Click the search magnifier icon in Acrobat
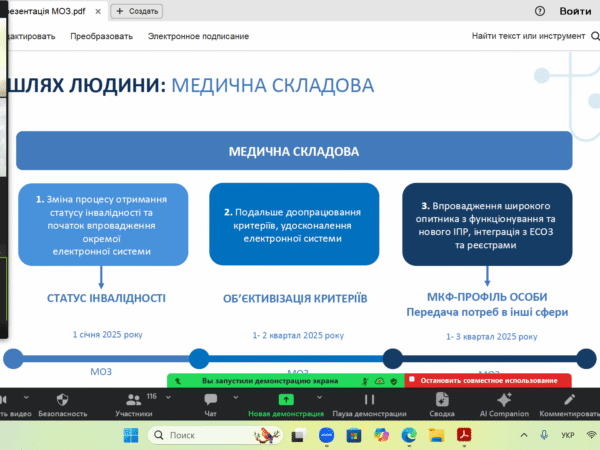This screenshot has height=450, width=600. [x=595, y=36]
